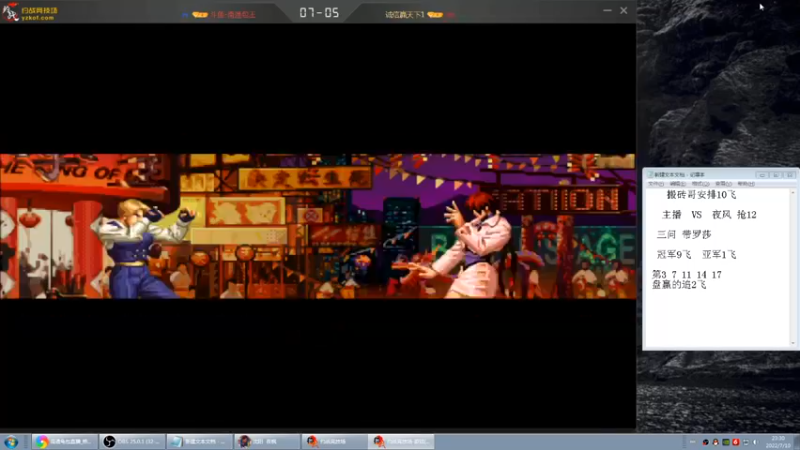The height and width of the screenshot is (450, 800).
Task: Switch to the game character avatar taskbar item
Action: (x=267, y=442)
